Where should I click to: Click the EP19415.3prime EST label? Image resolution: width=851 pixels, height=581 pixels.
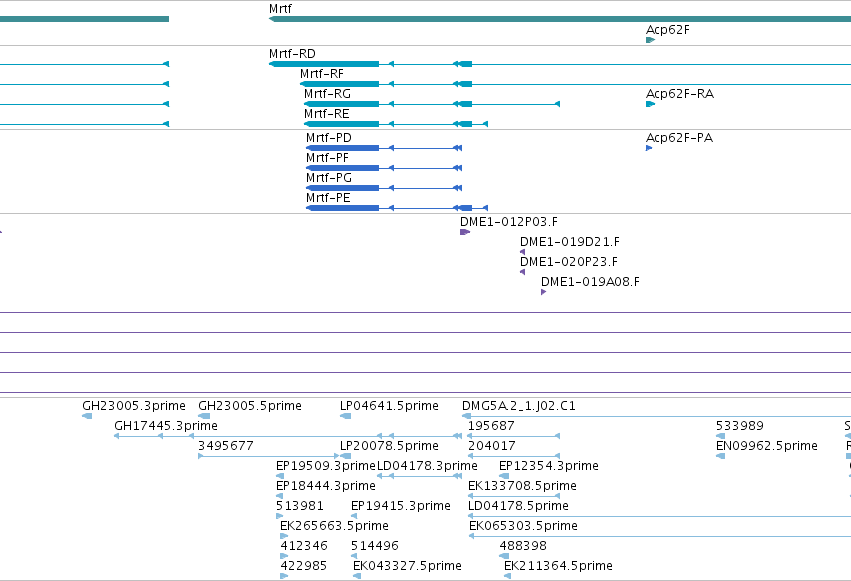pyautogui.click(x=401, y=506)
